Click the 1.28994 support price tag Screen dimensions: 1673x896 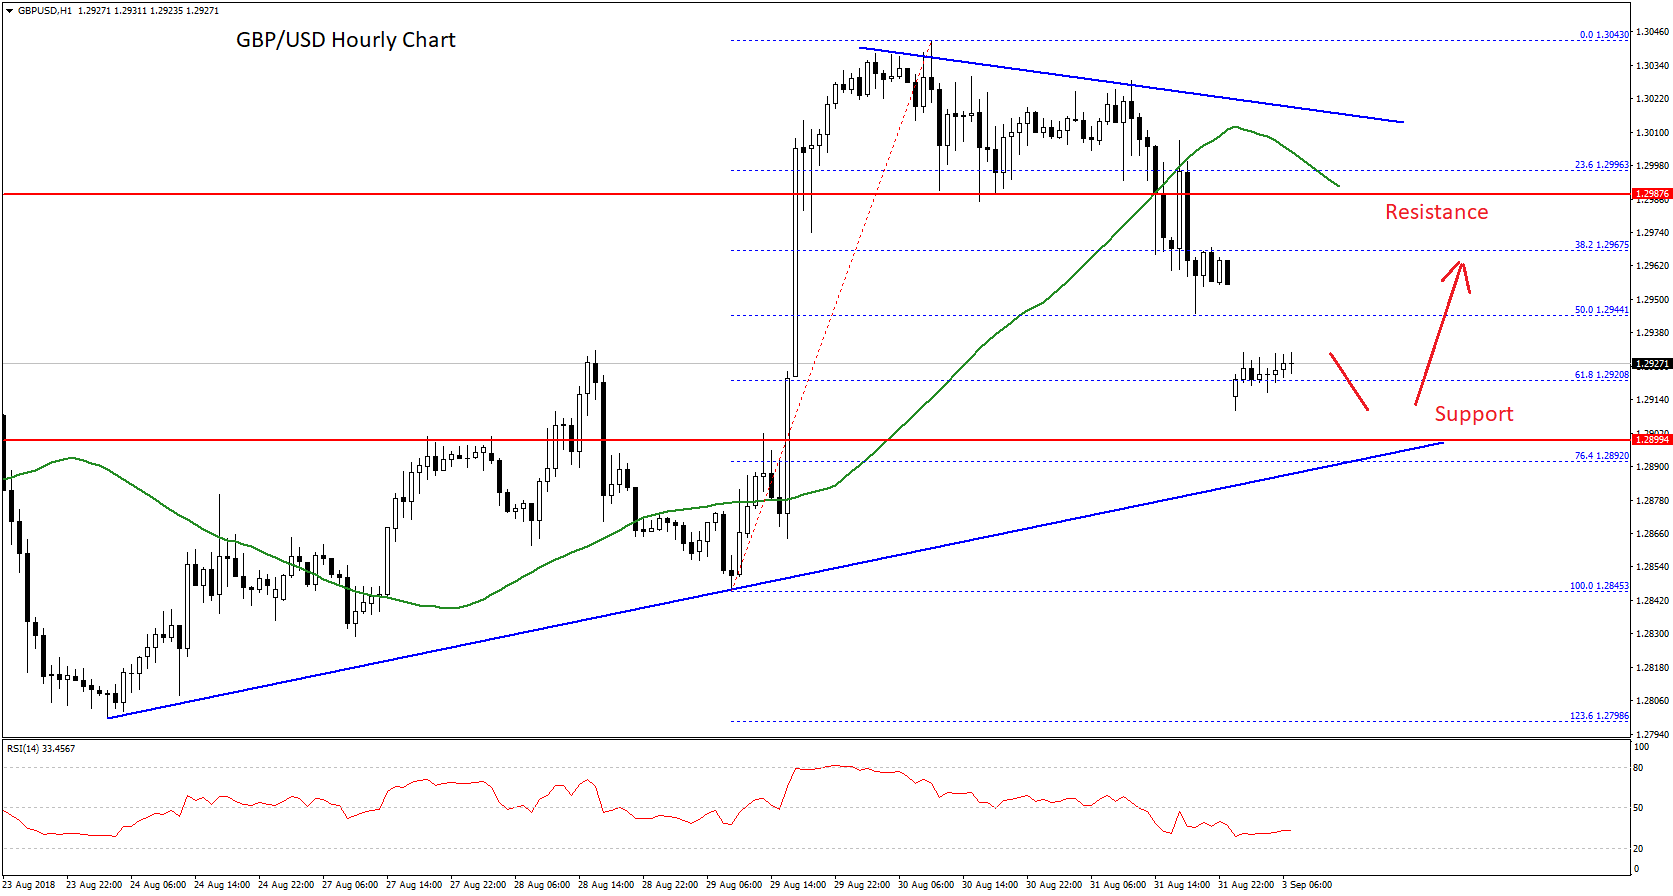[1651, 440]
